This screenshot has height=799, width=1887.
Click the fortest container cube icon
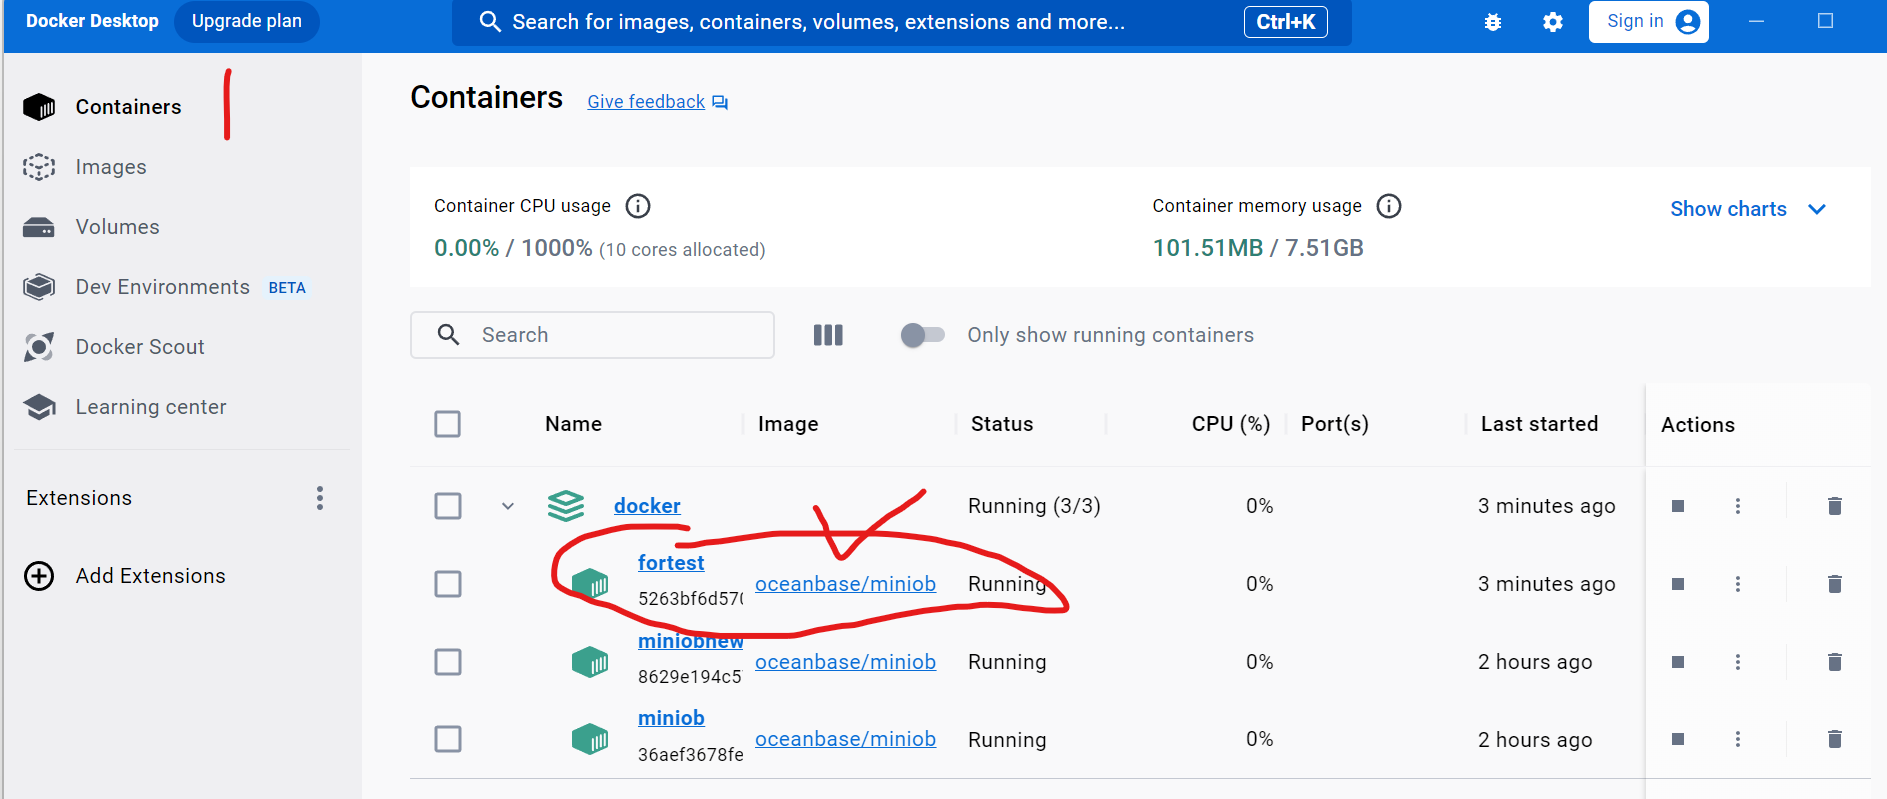tap(590, 583)
